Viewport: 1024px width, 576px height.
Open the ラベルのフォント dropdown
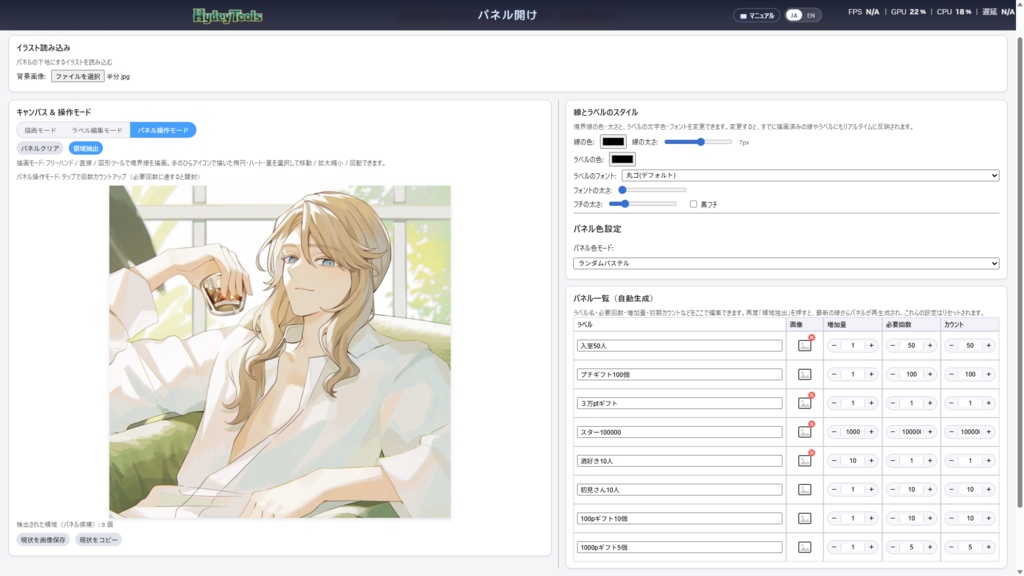pos(810,175)
